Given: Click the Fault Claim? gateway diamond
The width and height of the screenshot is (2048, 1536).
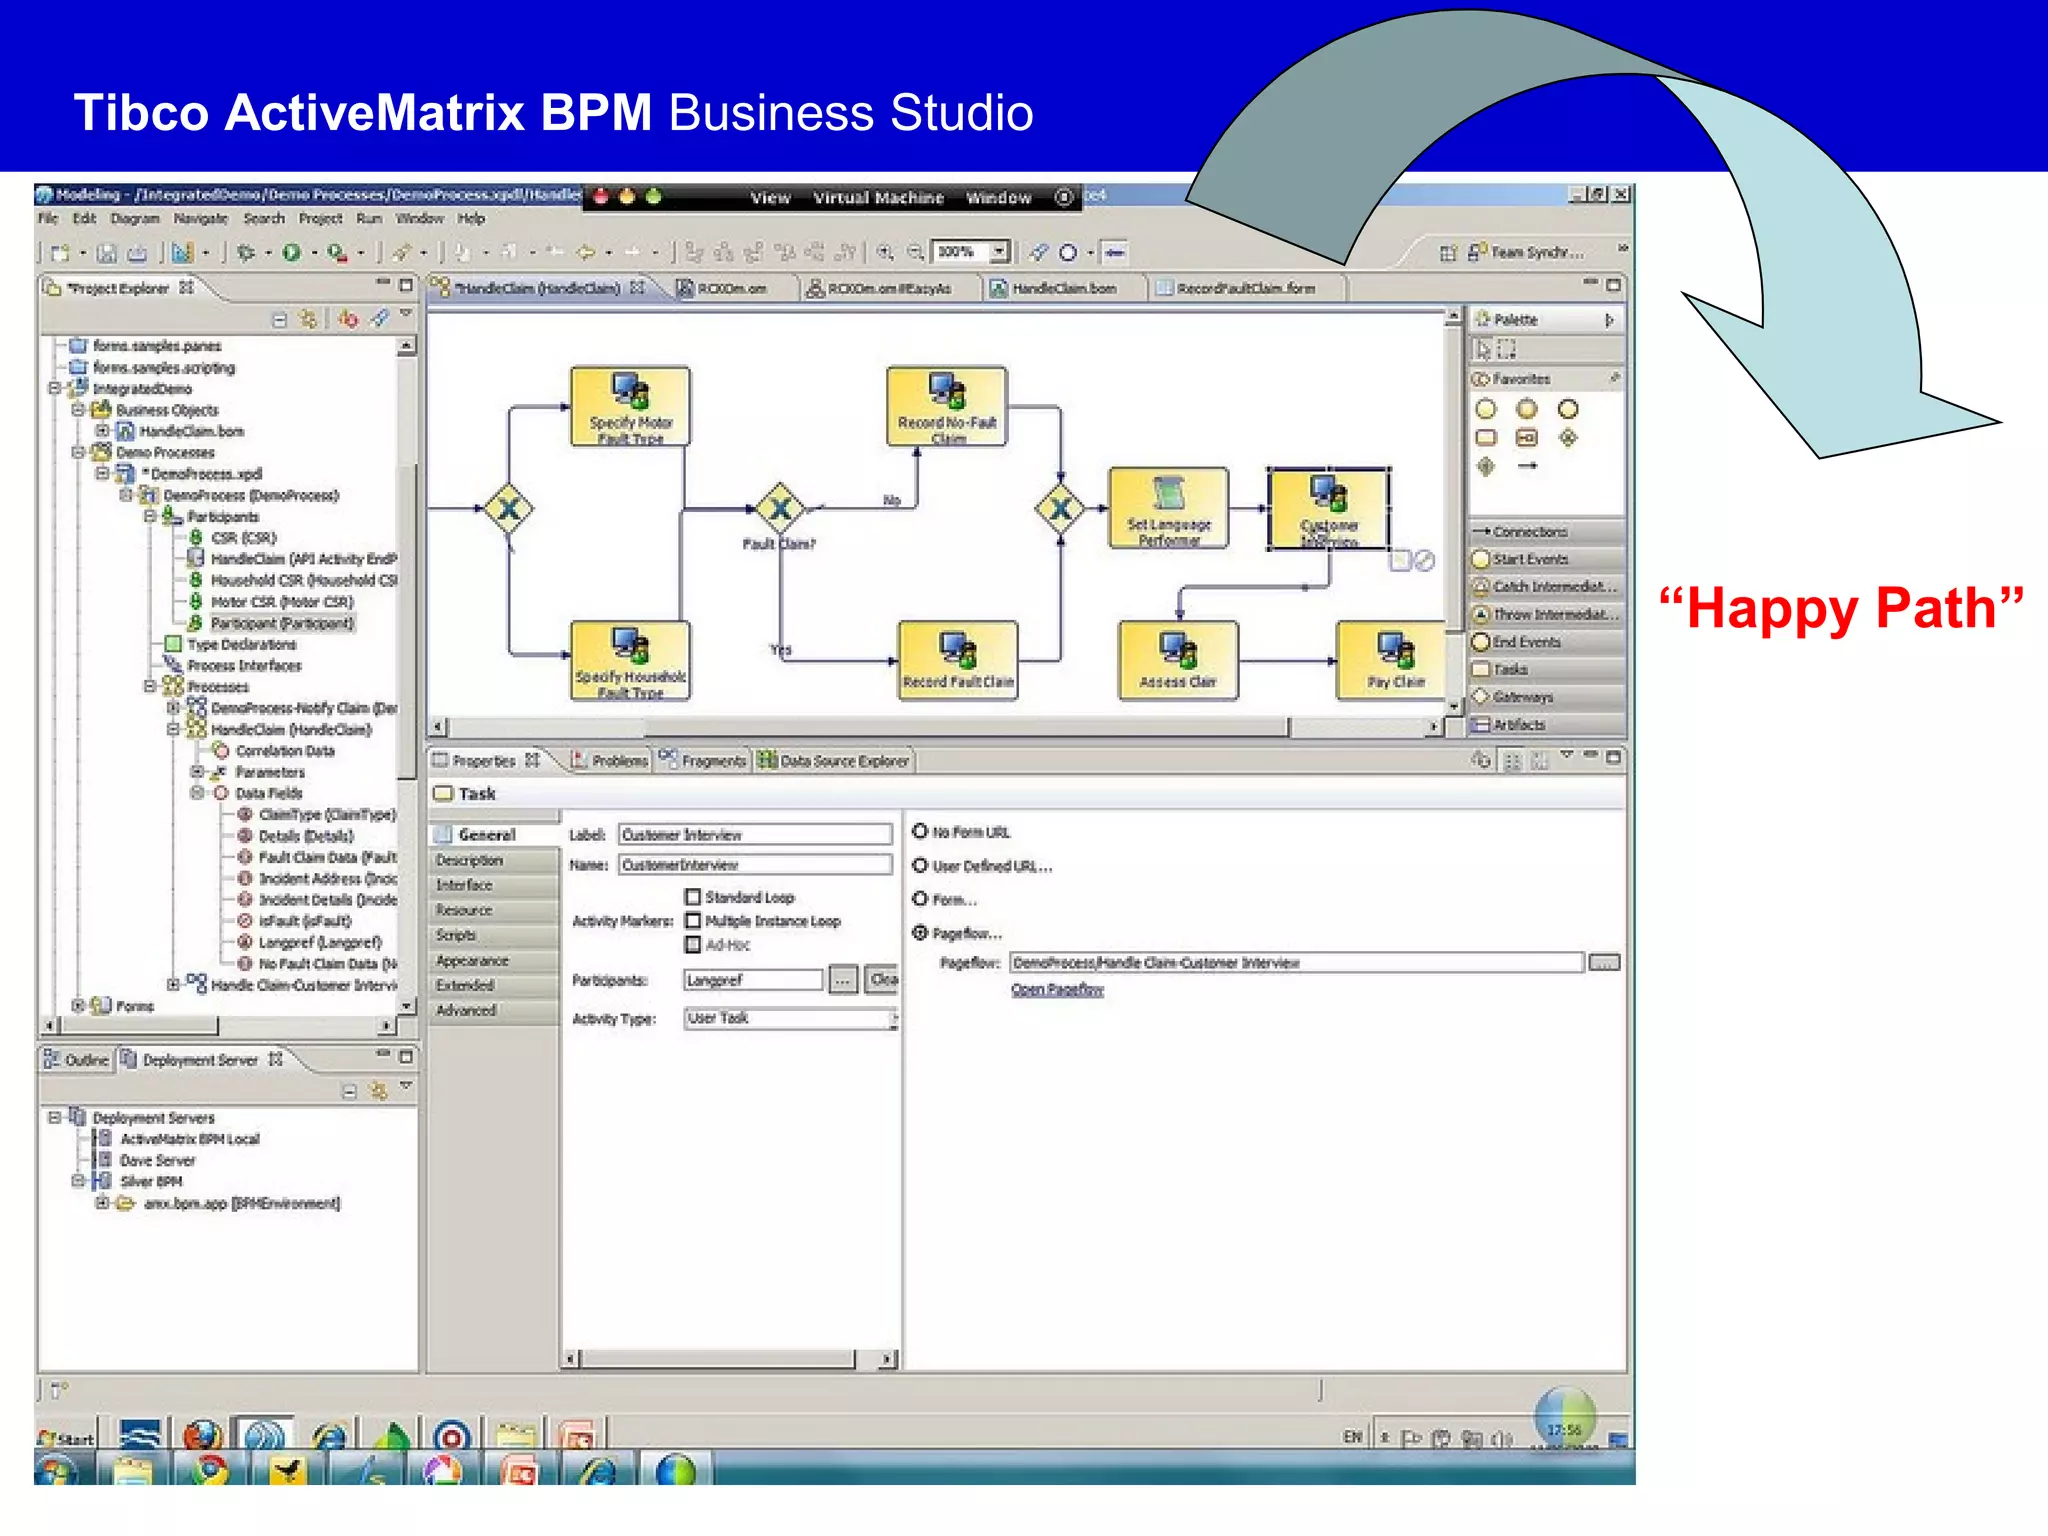Looking at the screenshot, I should pos(780,508).
